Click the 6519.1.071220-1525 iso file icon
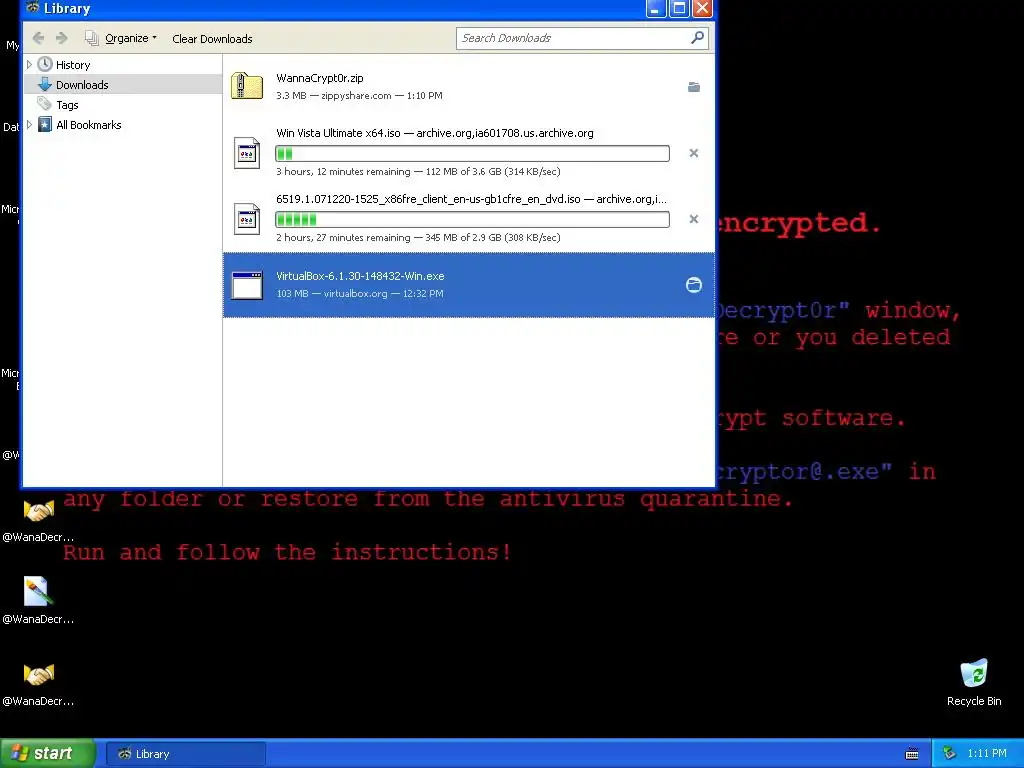This screenshot has width=1024, height=768. pos(247,219)
